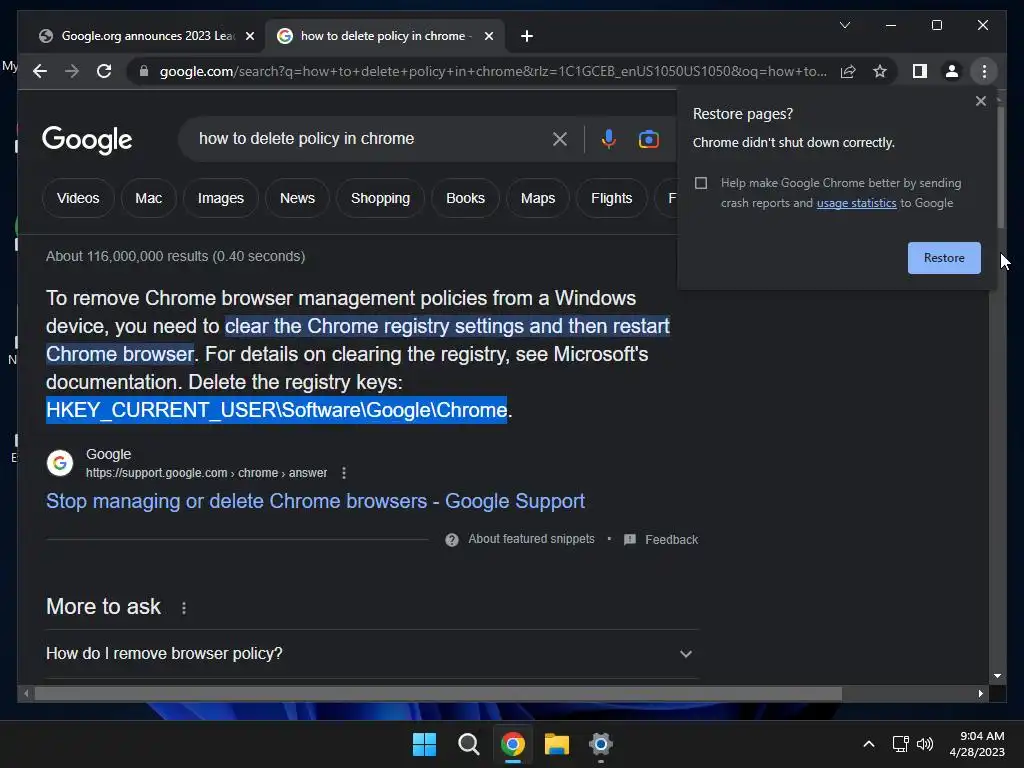Open network status tray icon

tap(901, 744)
